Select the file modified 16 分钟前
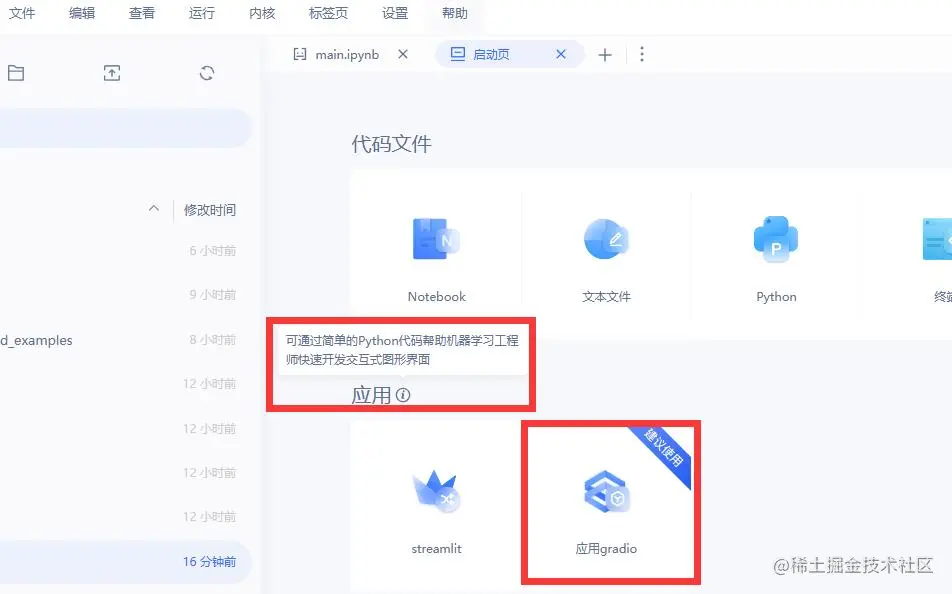 pos(124,562)
